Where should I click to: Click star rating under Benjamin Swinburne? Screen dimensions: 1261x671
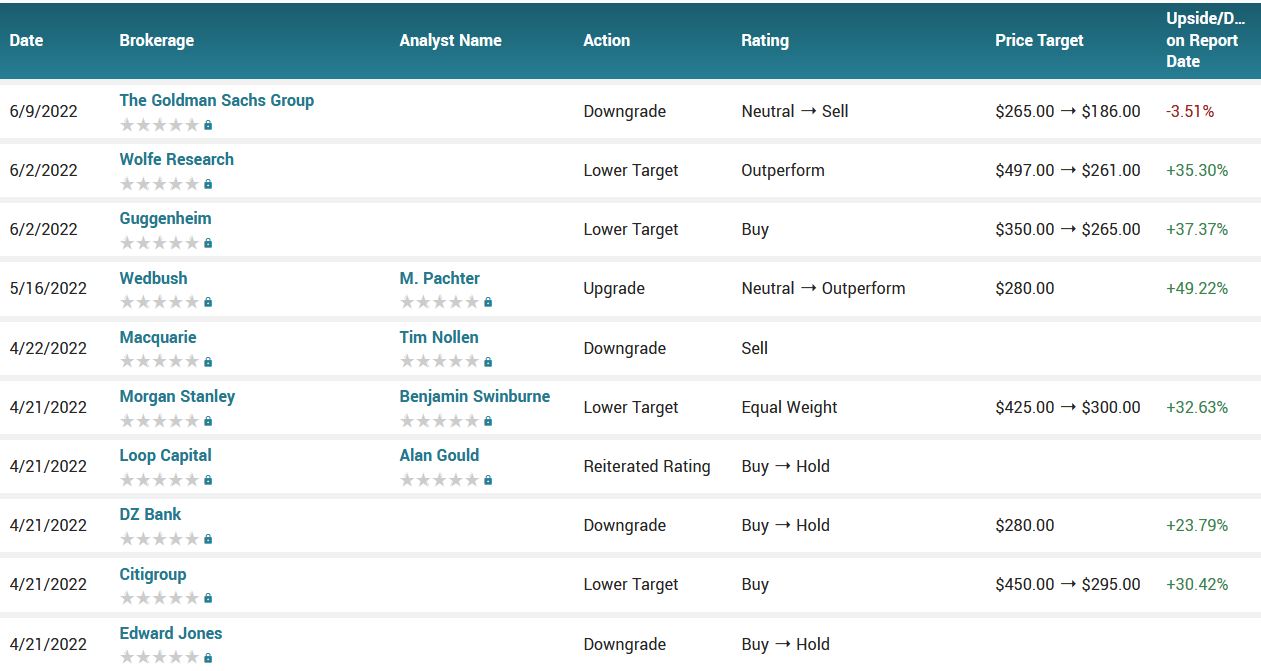pyautogui.click(x=439, y=421)
